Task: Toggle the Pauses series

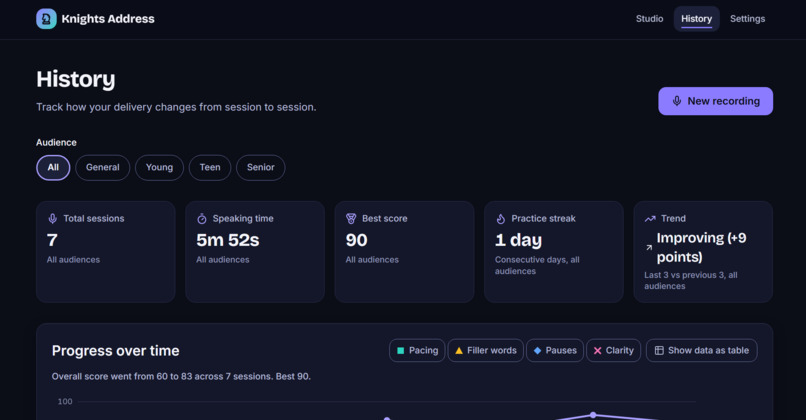Action: [x=555, y=351]
